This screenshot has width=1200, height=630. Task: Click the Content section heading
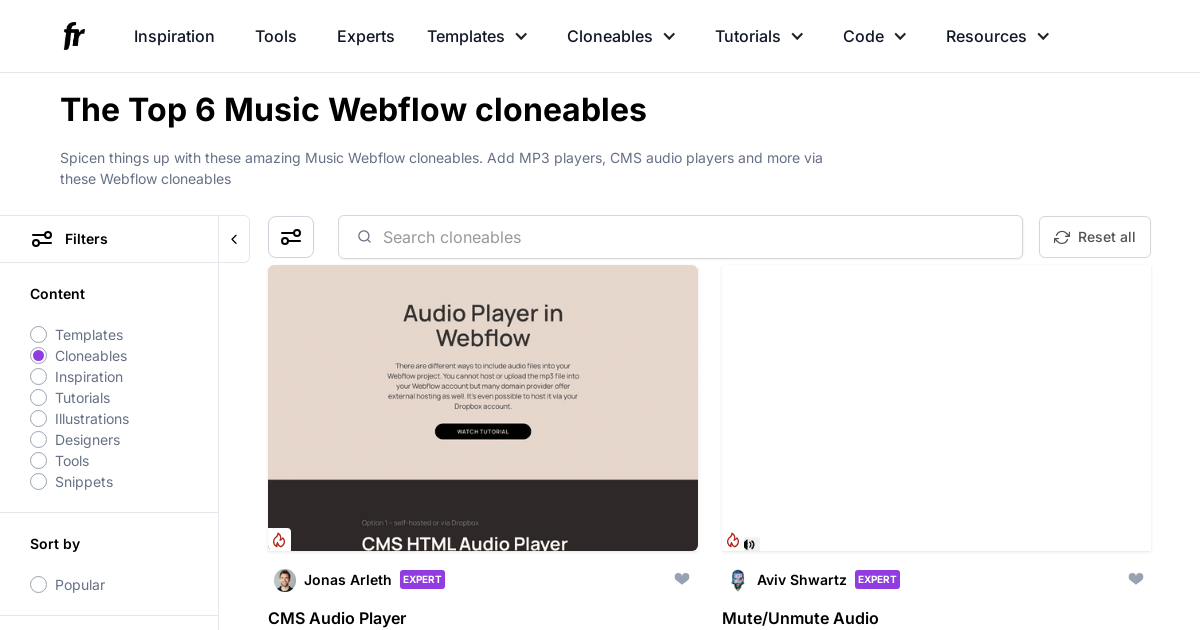click(57, 294)
